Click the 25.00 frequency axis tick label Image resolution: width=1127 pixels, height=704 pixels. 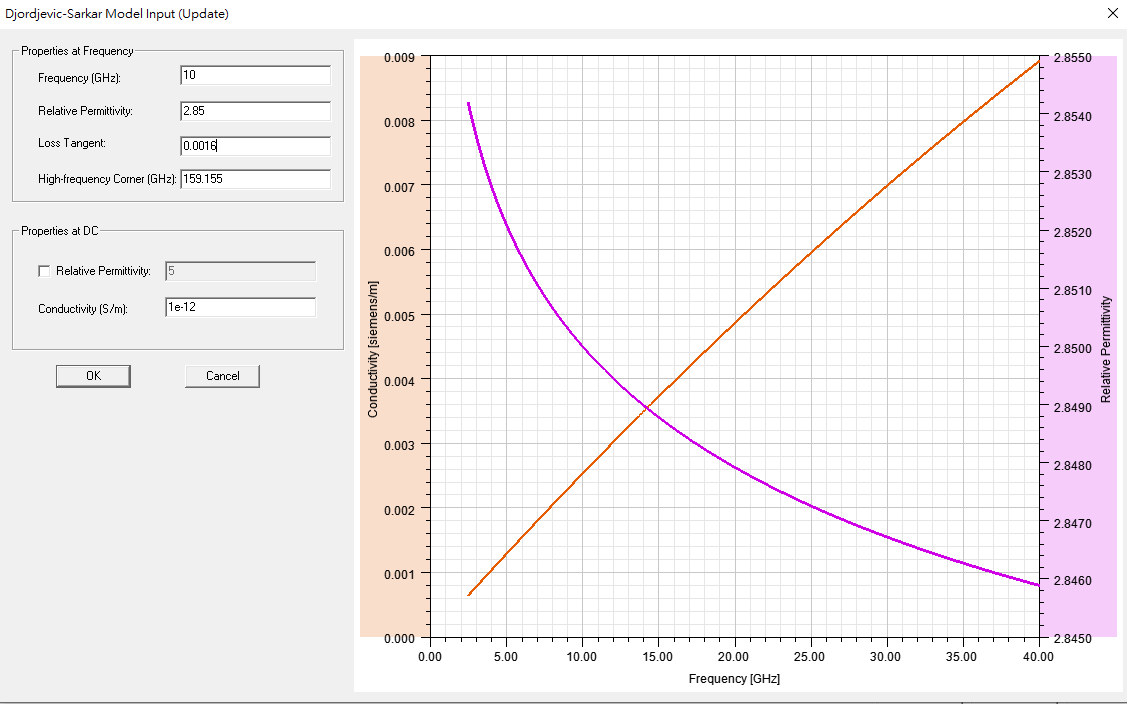point(809,657)
